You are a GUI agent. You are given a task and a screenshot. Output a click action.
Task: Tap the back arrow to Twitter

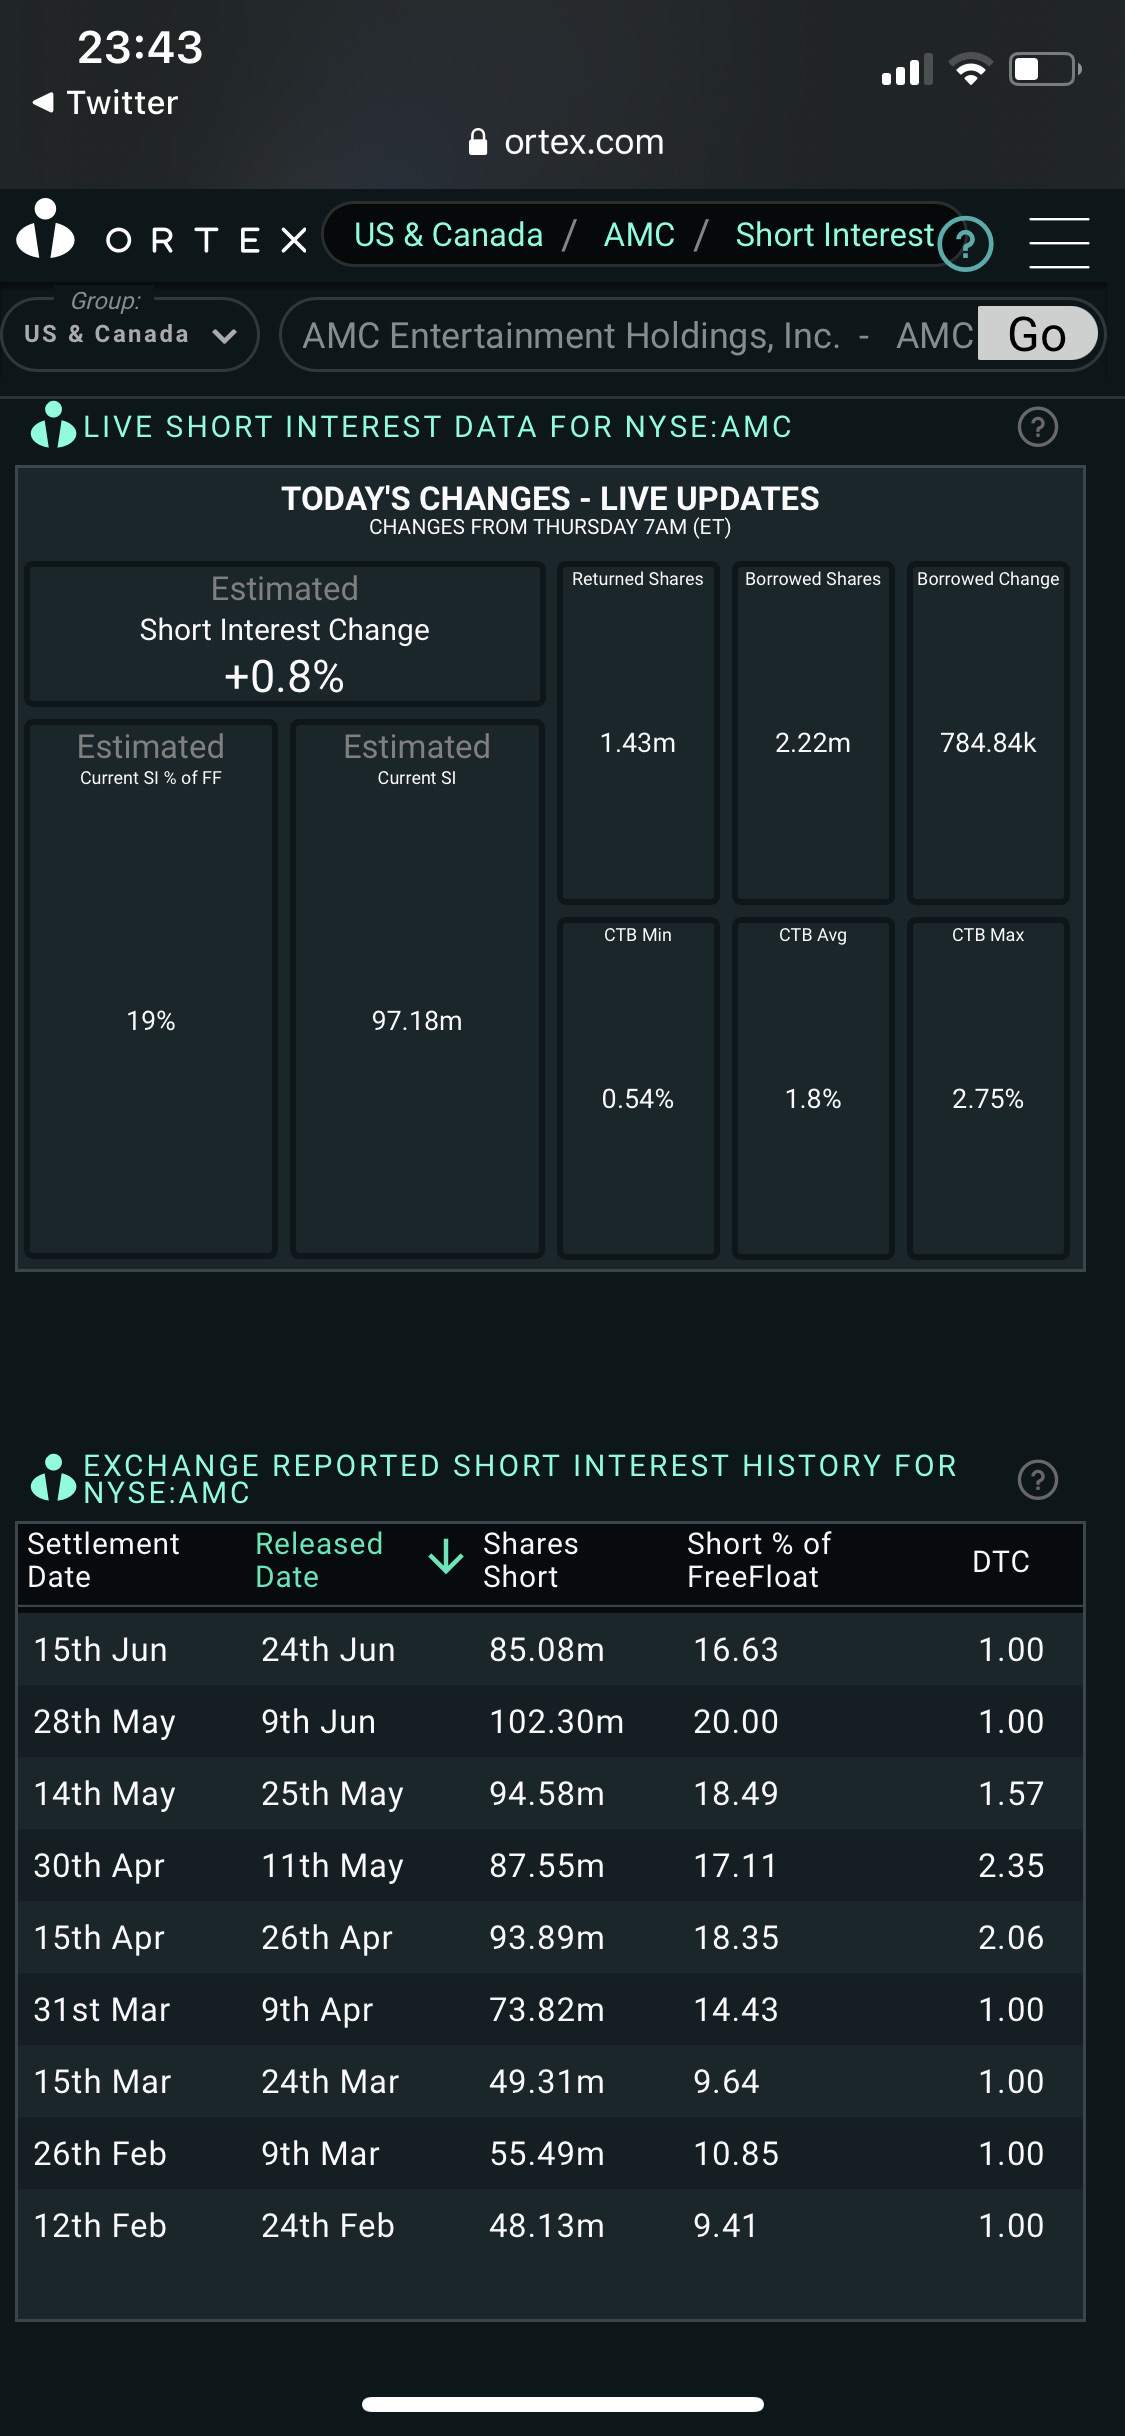[x=43, y=102]
